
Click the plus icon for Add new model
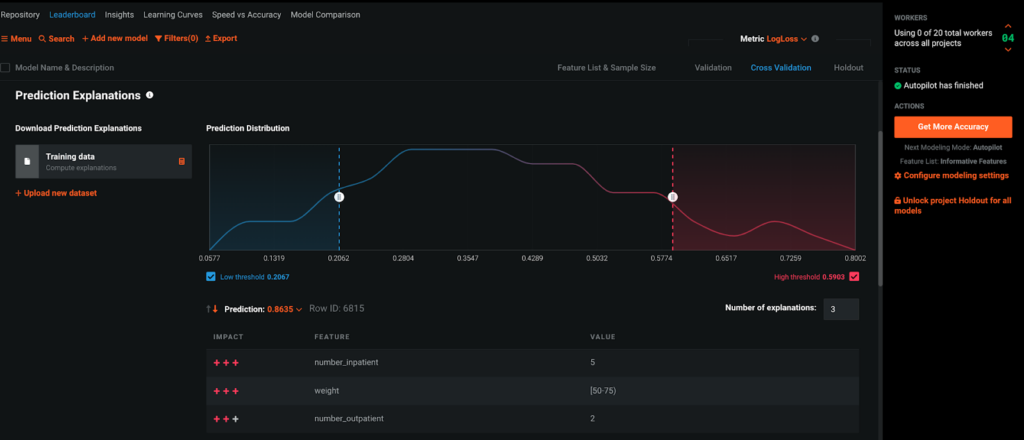[x=84, y=39]
